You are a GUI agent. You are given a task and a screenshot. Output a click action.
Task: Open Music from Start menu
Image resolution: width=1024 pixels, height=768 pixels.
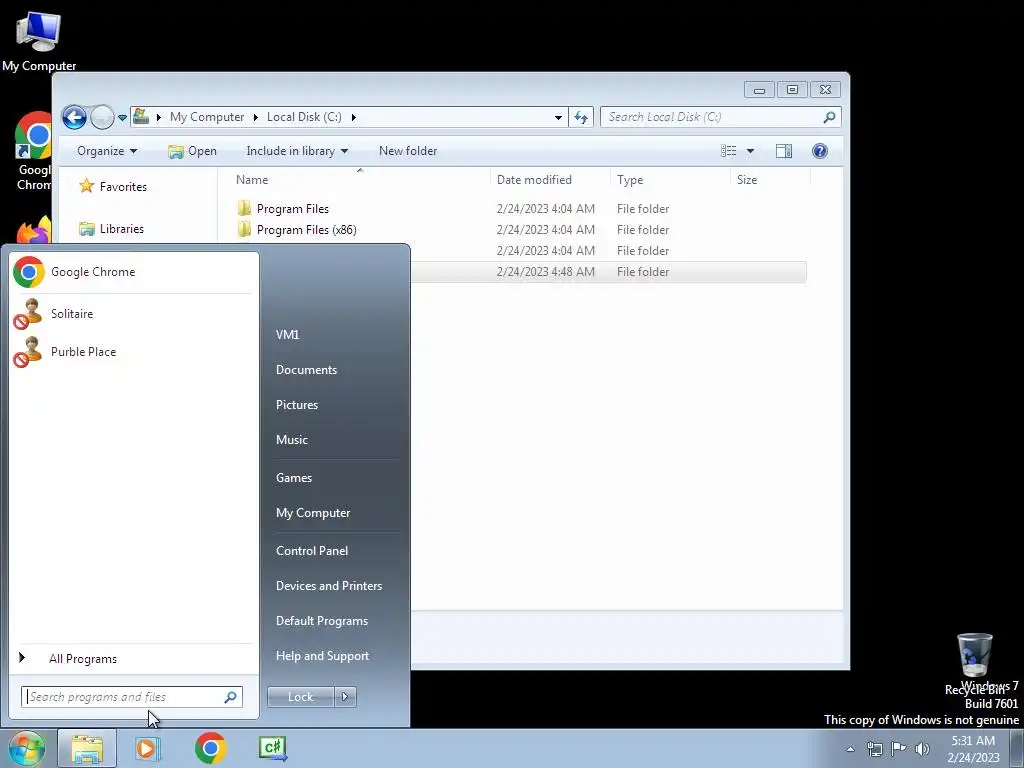[x=292, y=440]
